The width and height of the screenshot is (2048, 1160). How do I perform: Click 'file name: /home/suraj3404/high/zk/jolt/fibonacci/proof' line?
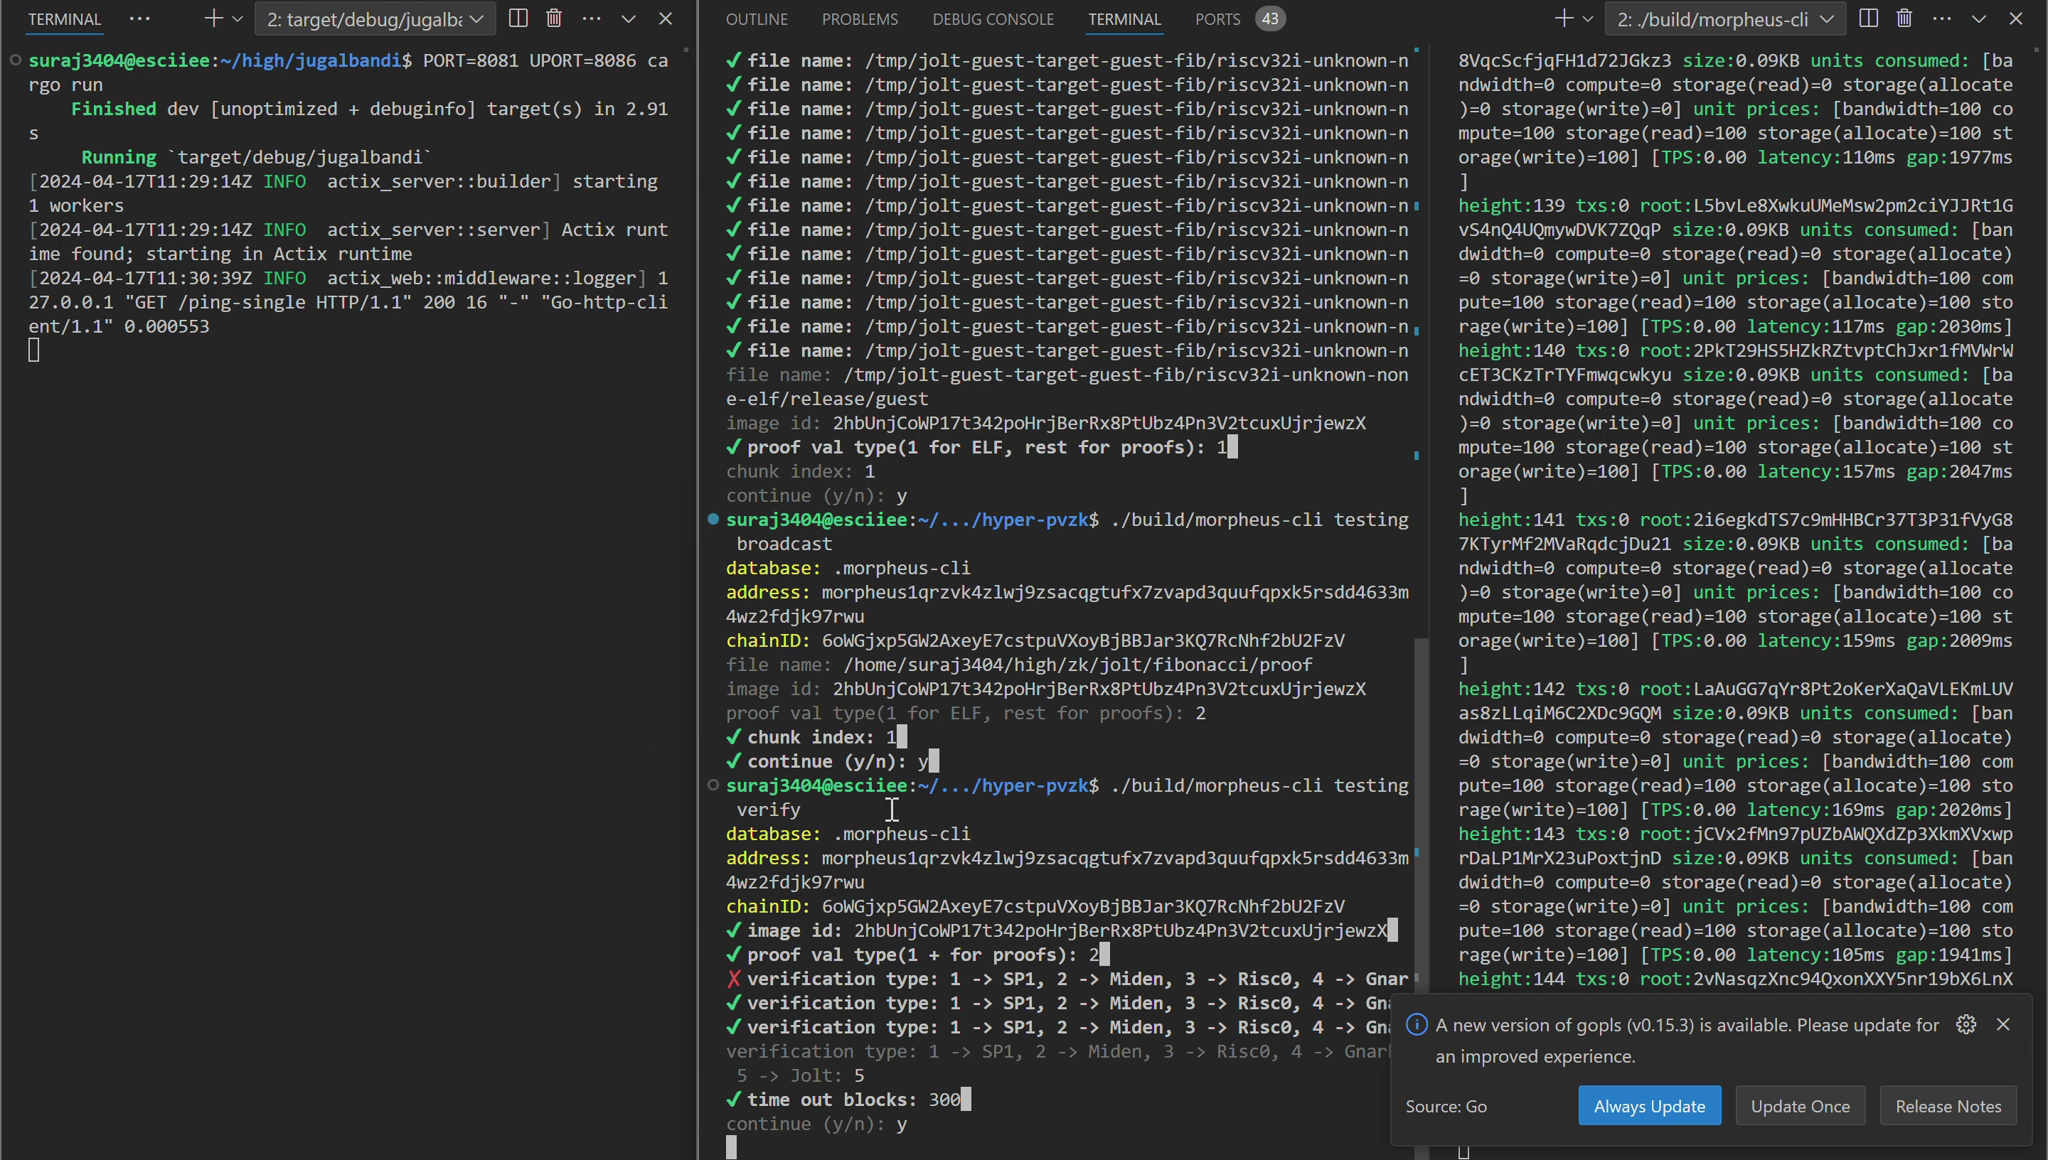(x=1019, y=665)
